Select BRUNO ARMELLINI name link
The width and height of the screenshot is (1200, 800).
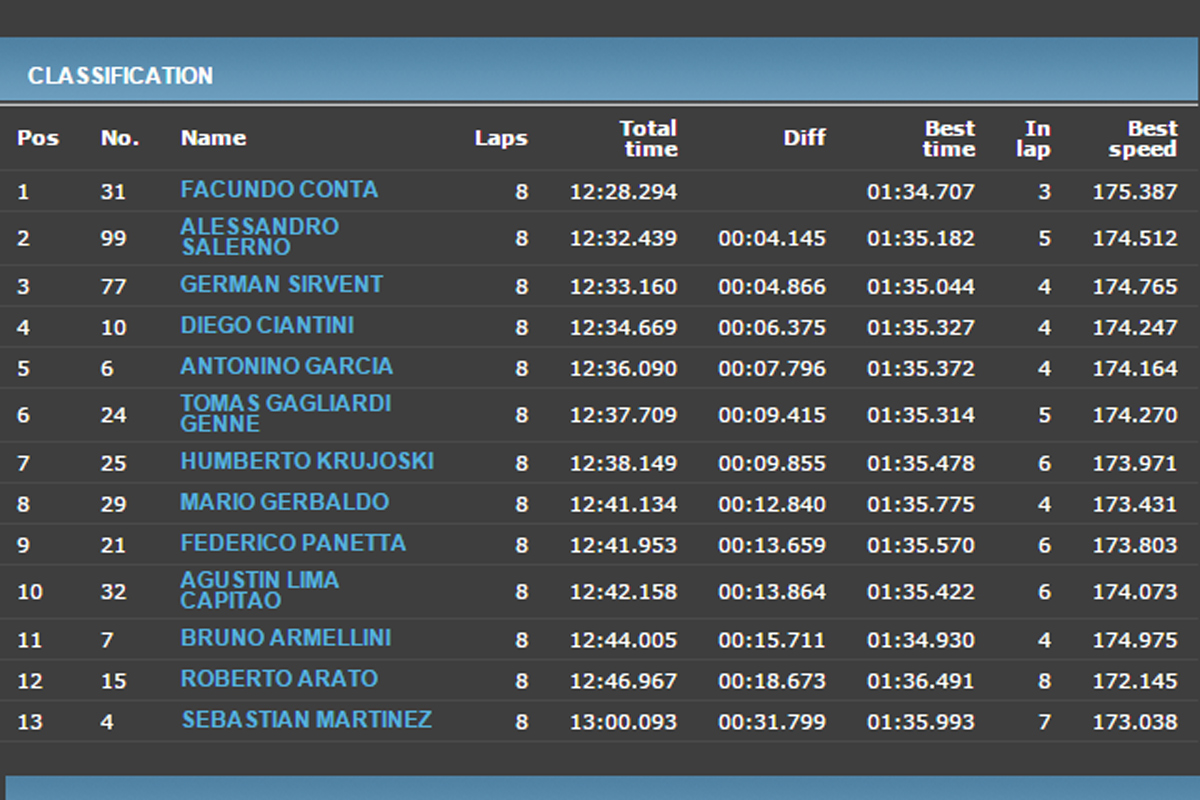[x=285, y=638]
